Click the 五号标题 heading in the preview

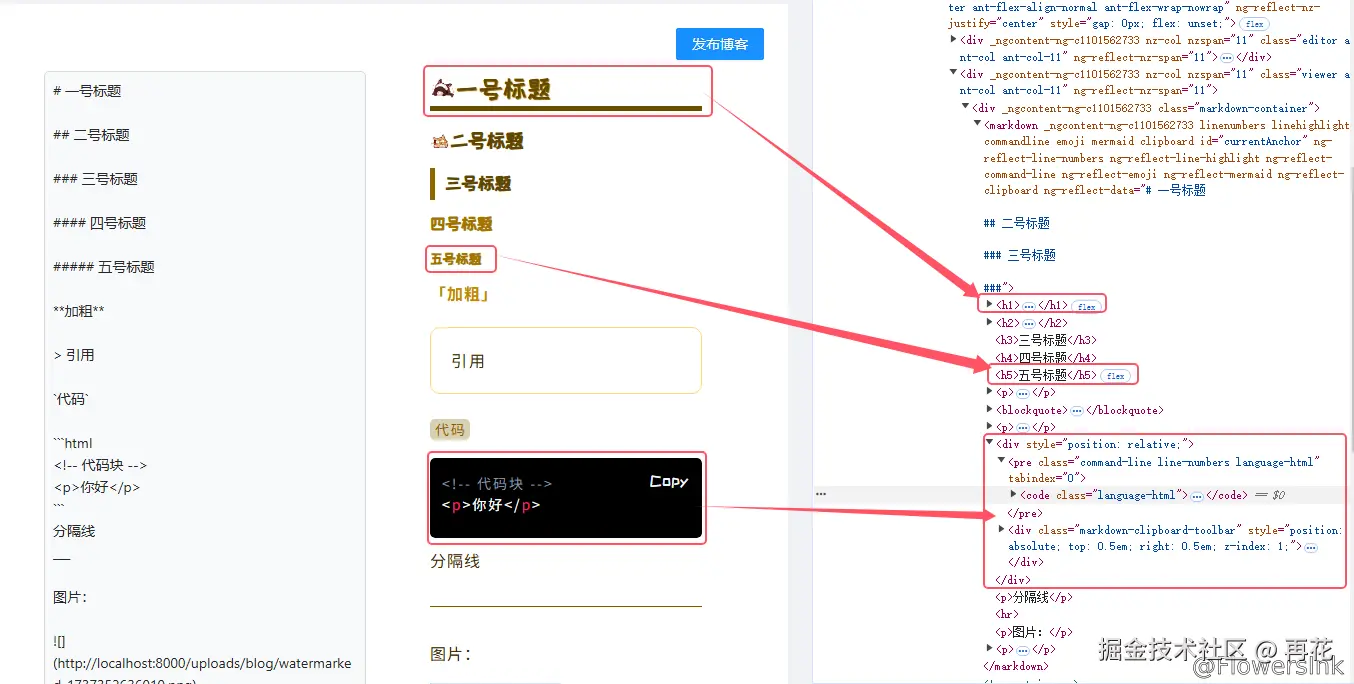click(456, 259)
